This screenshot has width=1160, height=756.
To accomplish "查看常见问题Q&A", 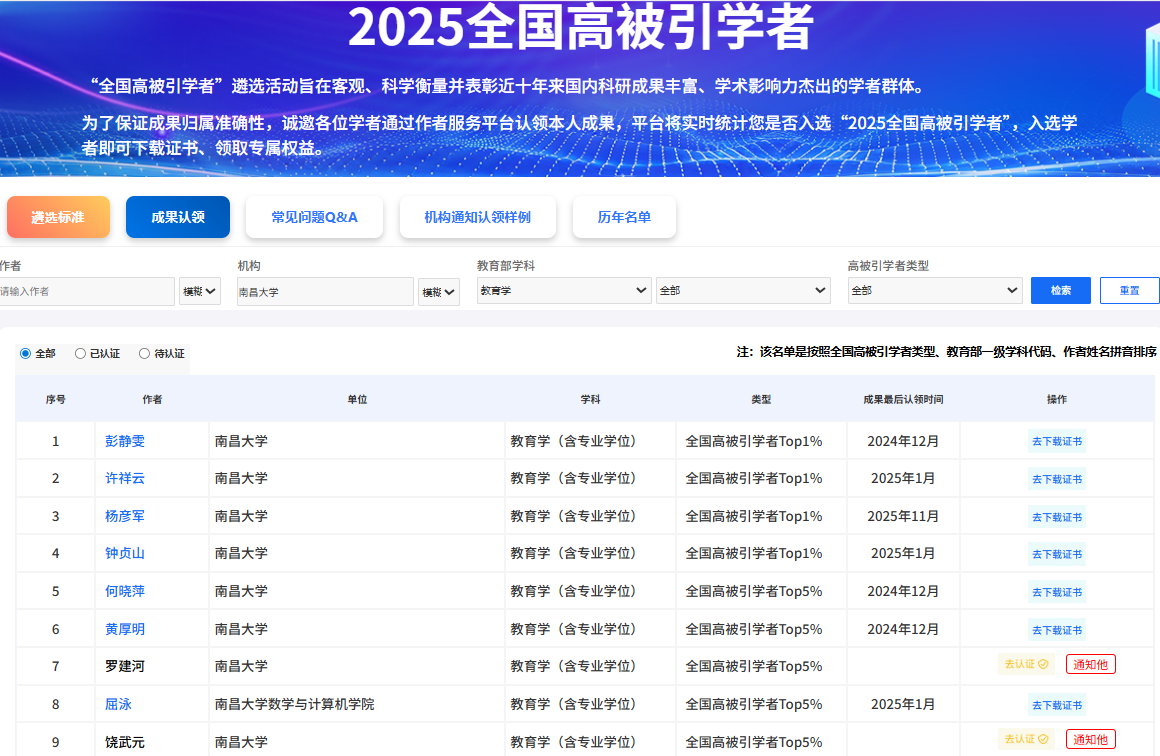I will (314, 216).
